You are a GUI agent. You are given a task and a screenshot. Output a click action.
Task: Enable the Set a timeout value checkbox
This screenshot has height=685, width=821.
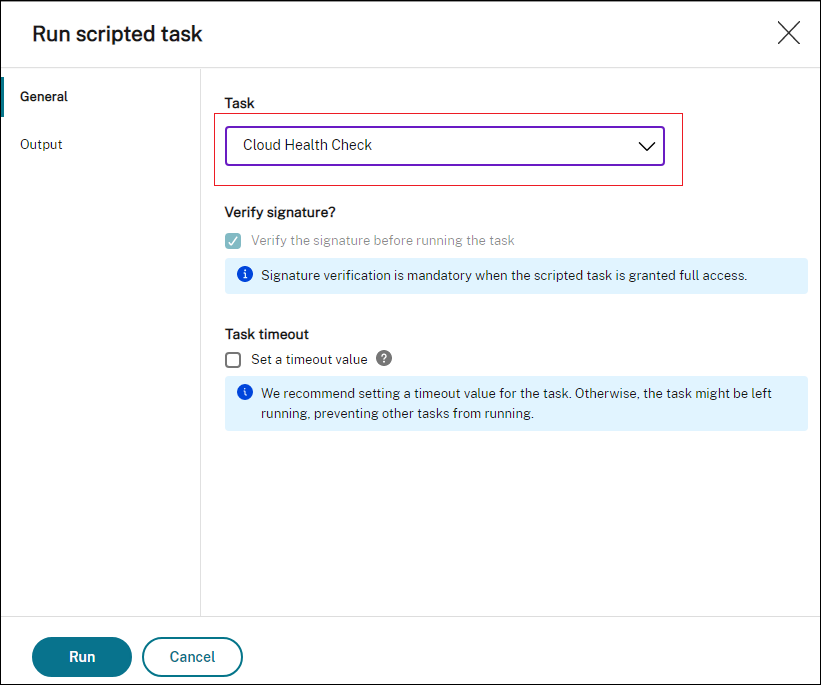pyautogui.click(x=233, y=360)
